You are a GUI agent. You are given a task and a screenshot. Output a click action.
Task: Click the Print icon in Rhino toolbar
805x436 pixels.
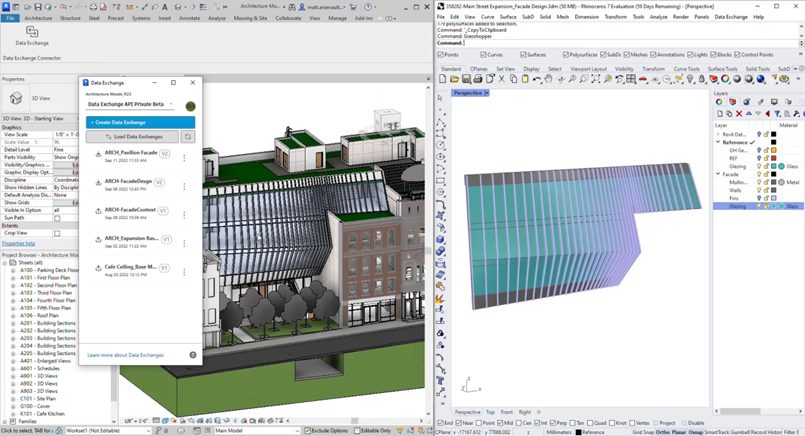[x=477, y=79]
